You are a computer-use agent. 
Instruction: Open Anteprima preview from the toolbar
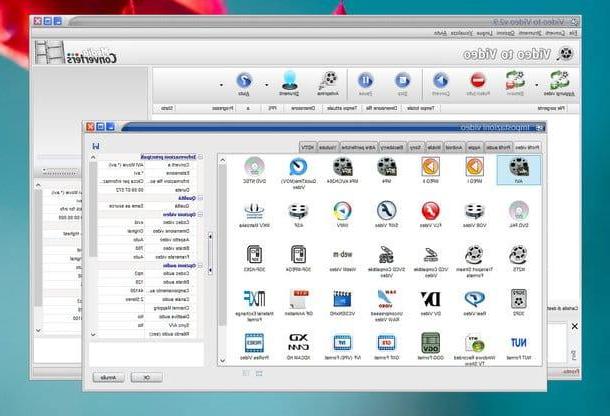329,83
